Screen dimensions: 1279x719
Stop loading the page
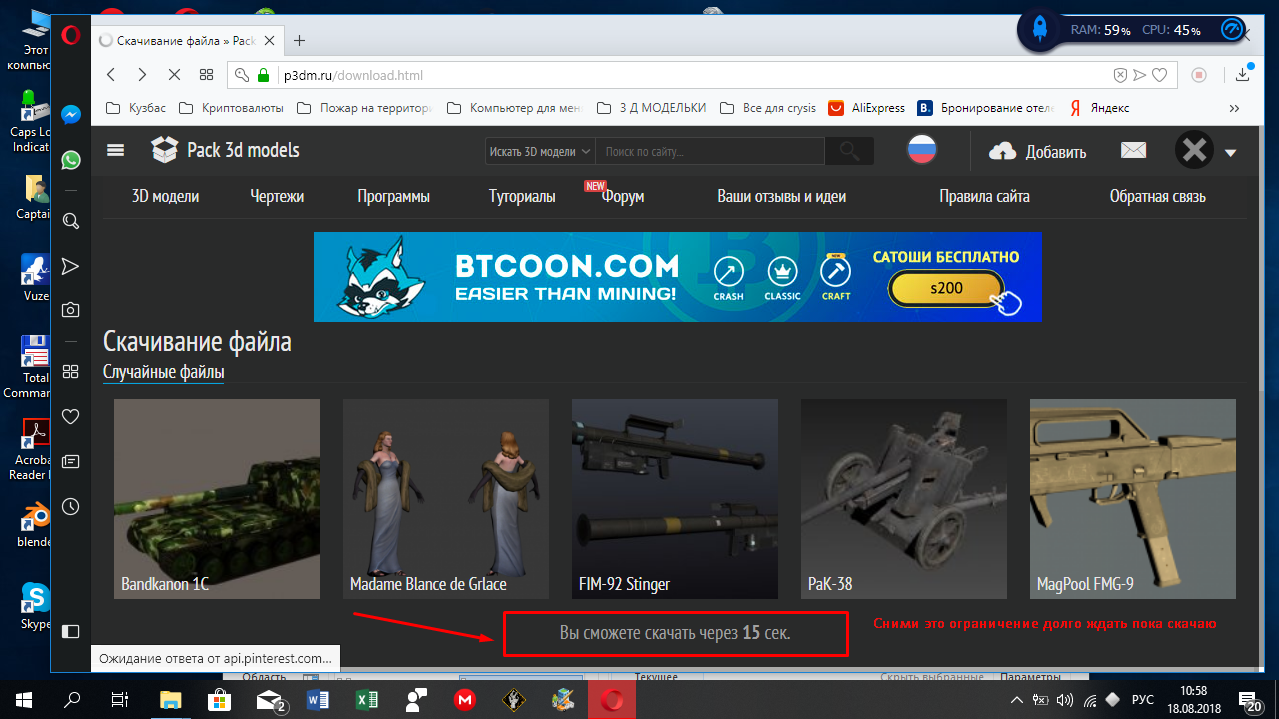[x=174, y=75]
